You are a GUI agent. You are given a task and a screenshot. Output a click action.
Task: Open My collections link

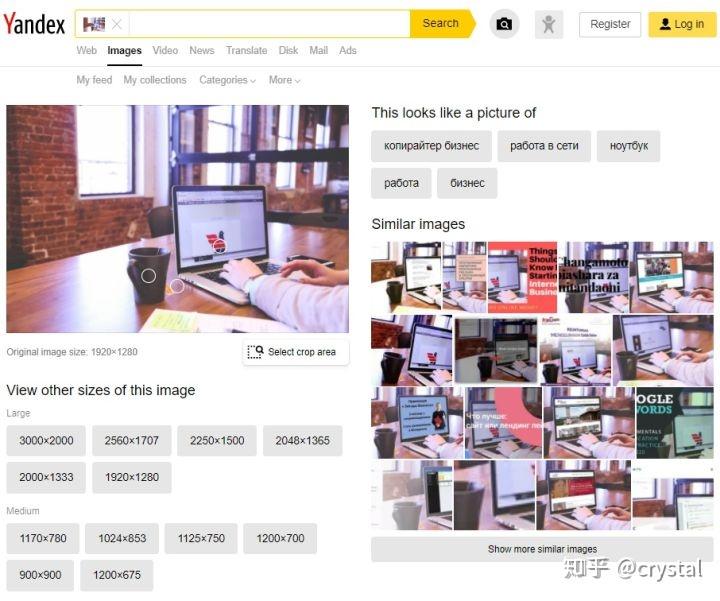pyautogui.click(x=155, y=80)
